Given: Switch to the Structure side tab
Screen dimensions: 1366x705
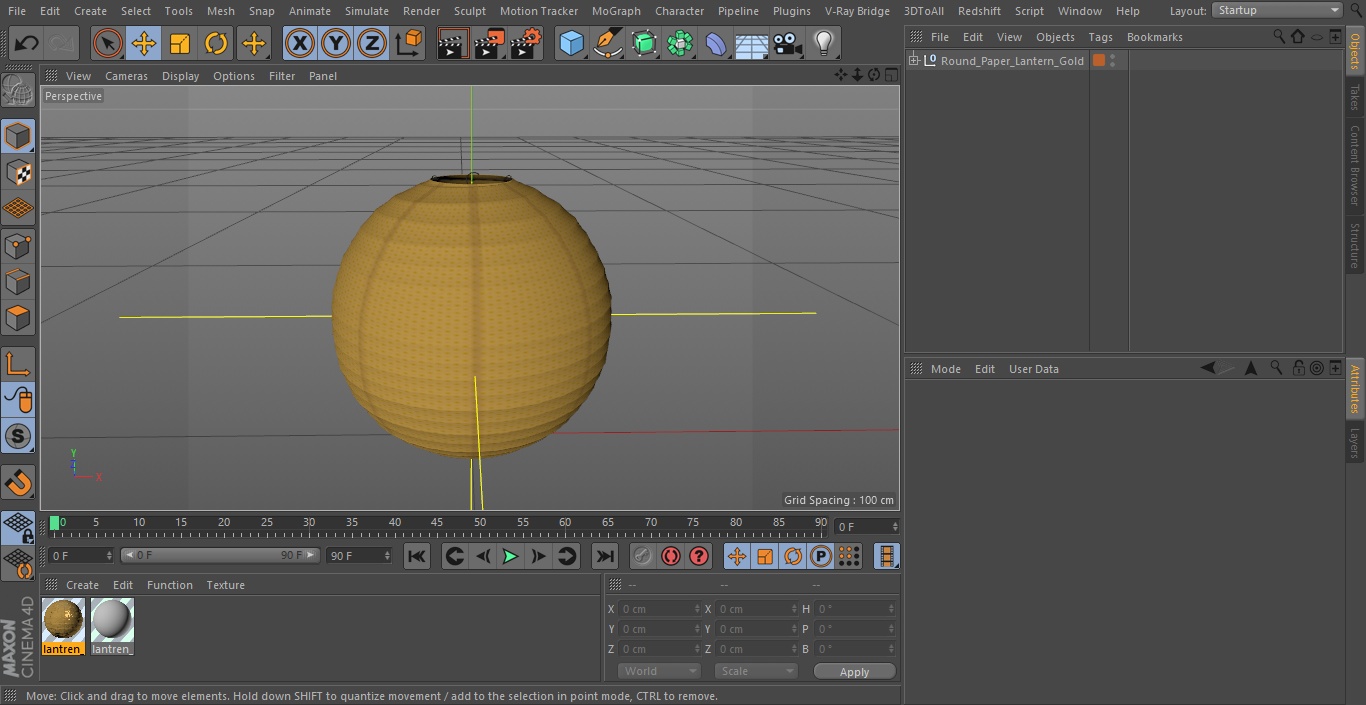Looking at the screenshot, I should click(1355, 245).
